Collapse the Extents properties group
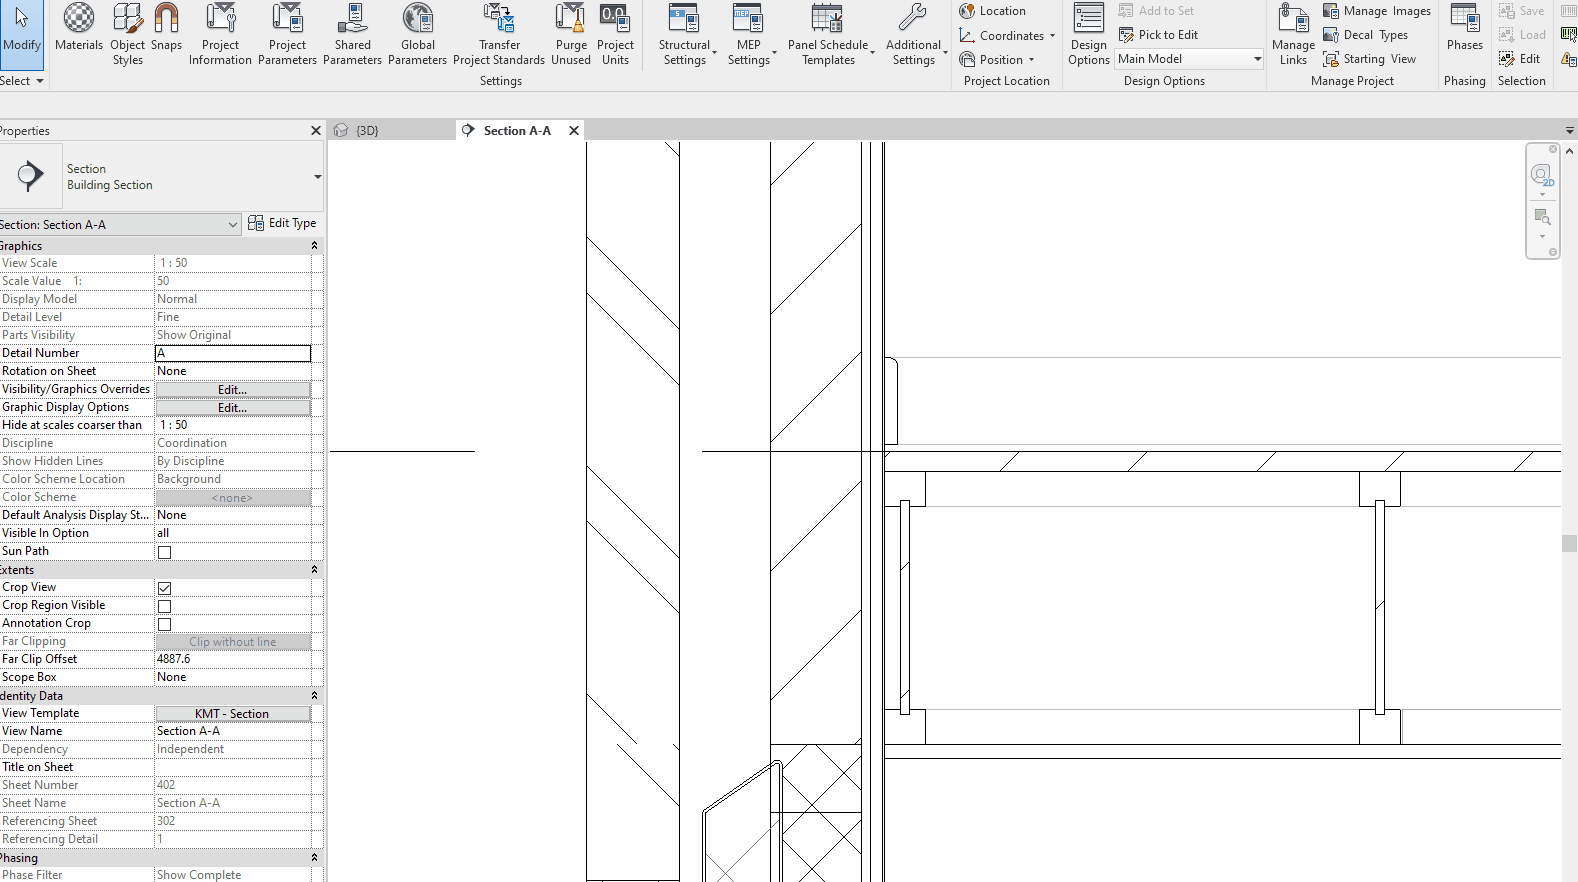1578x882 pixels. coord(314,570)
